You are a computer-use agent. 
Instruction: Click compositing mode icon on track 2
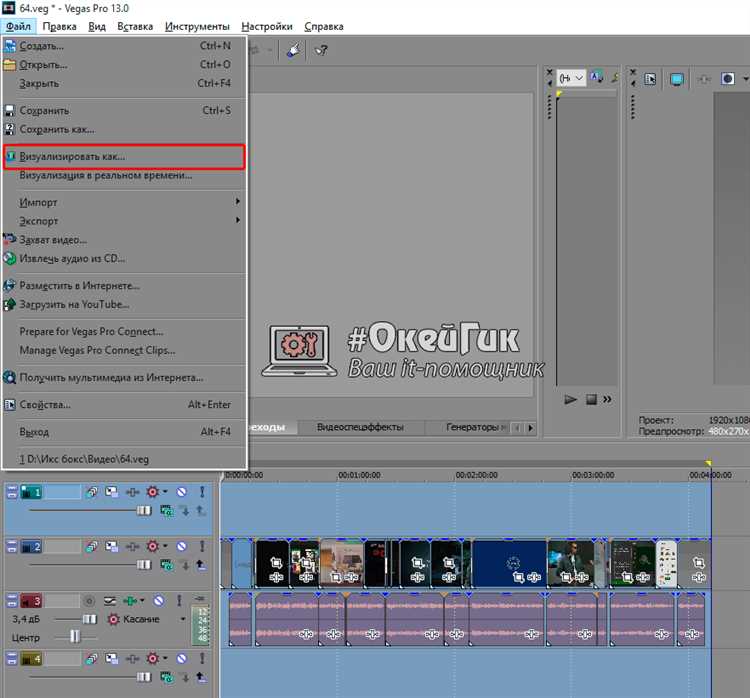167,565
